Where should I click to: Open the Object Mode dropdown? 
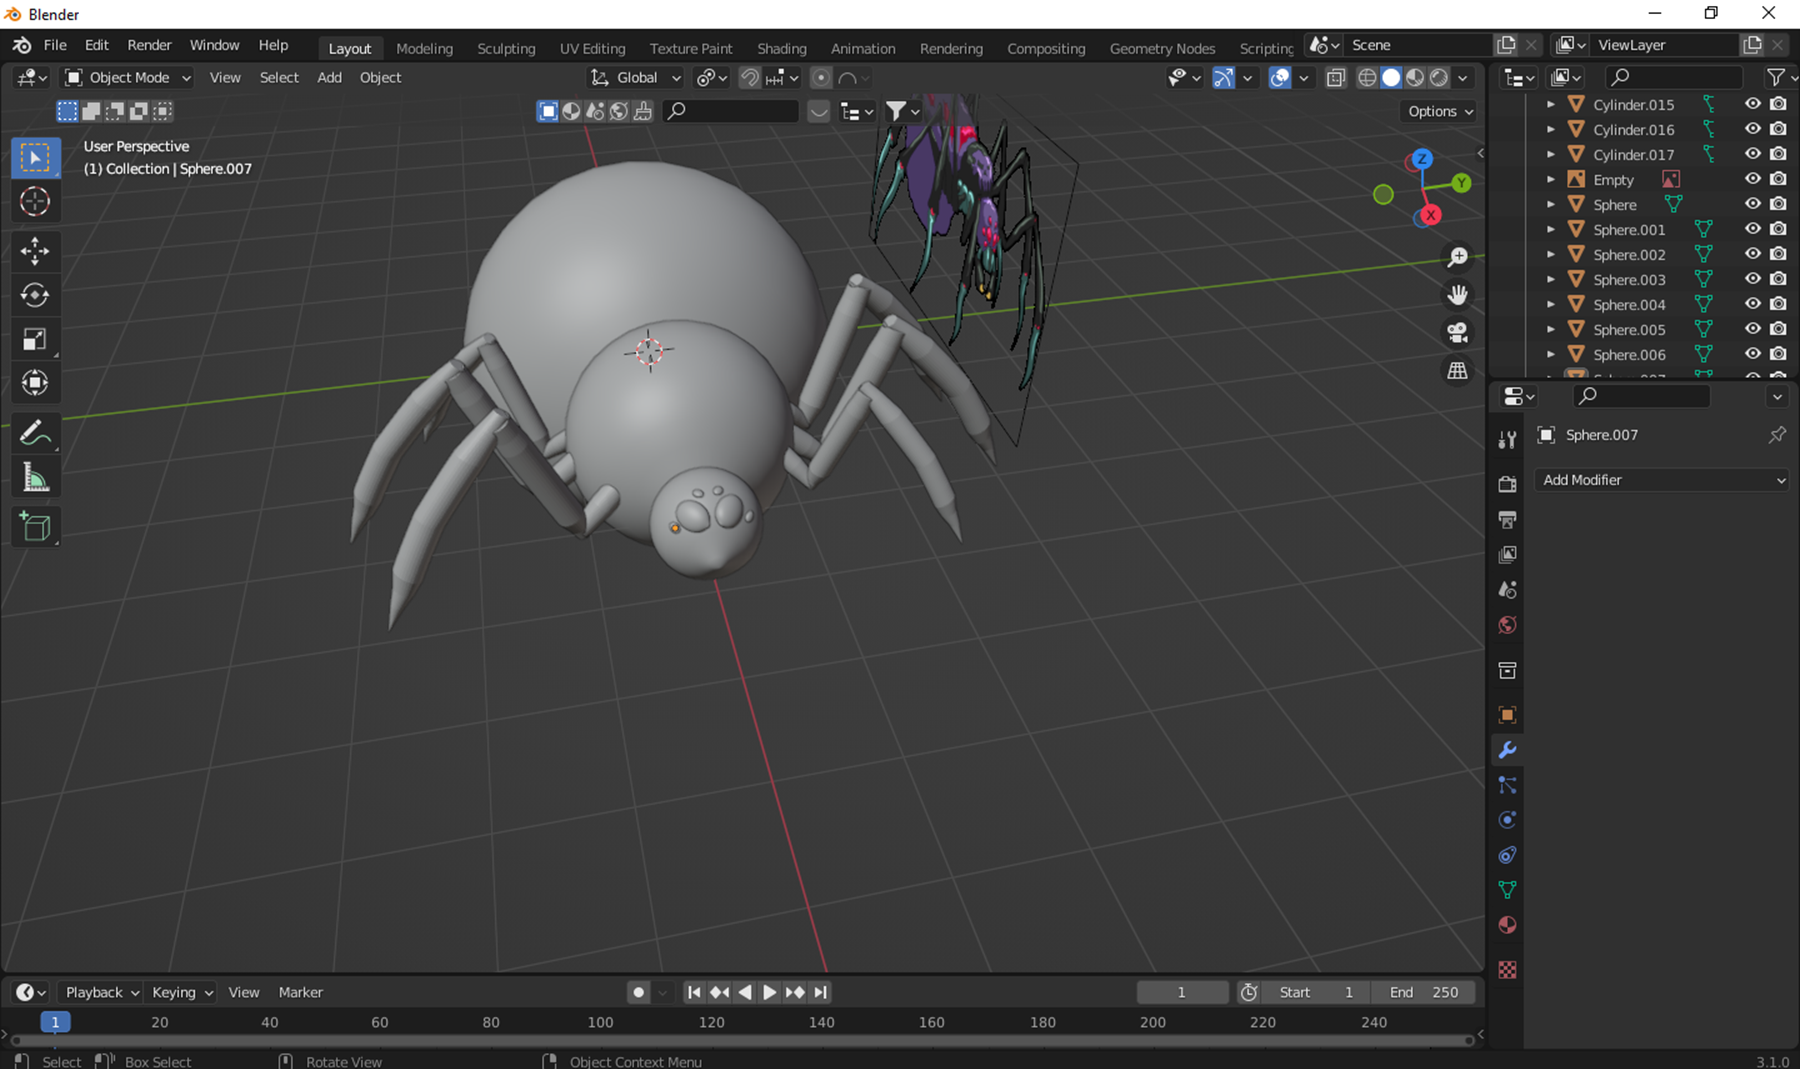tap(128, 78)
